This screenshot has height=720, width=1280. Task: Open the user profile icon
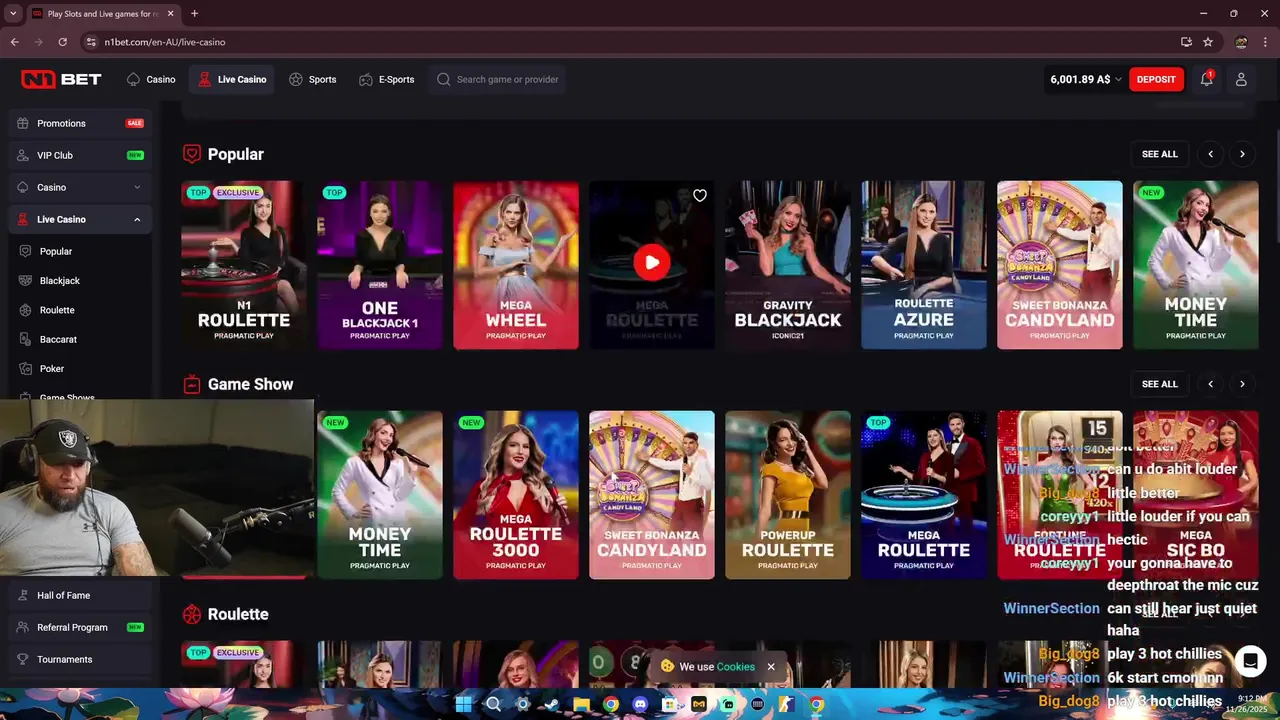[x=1241, y=79]
